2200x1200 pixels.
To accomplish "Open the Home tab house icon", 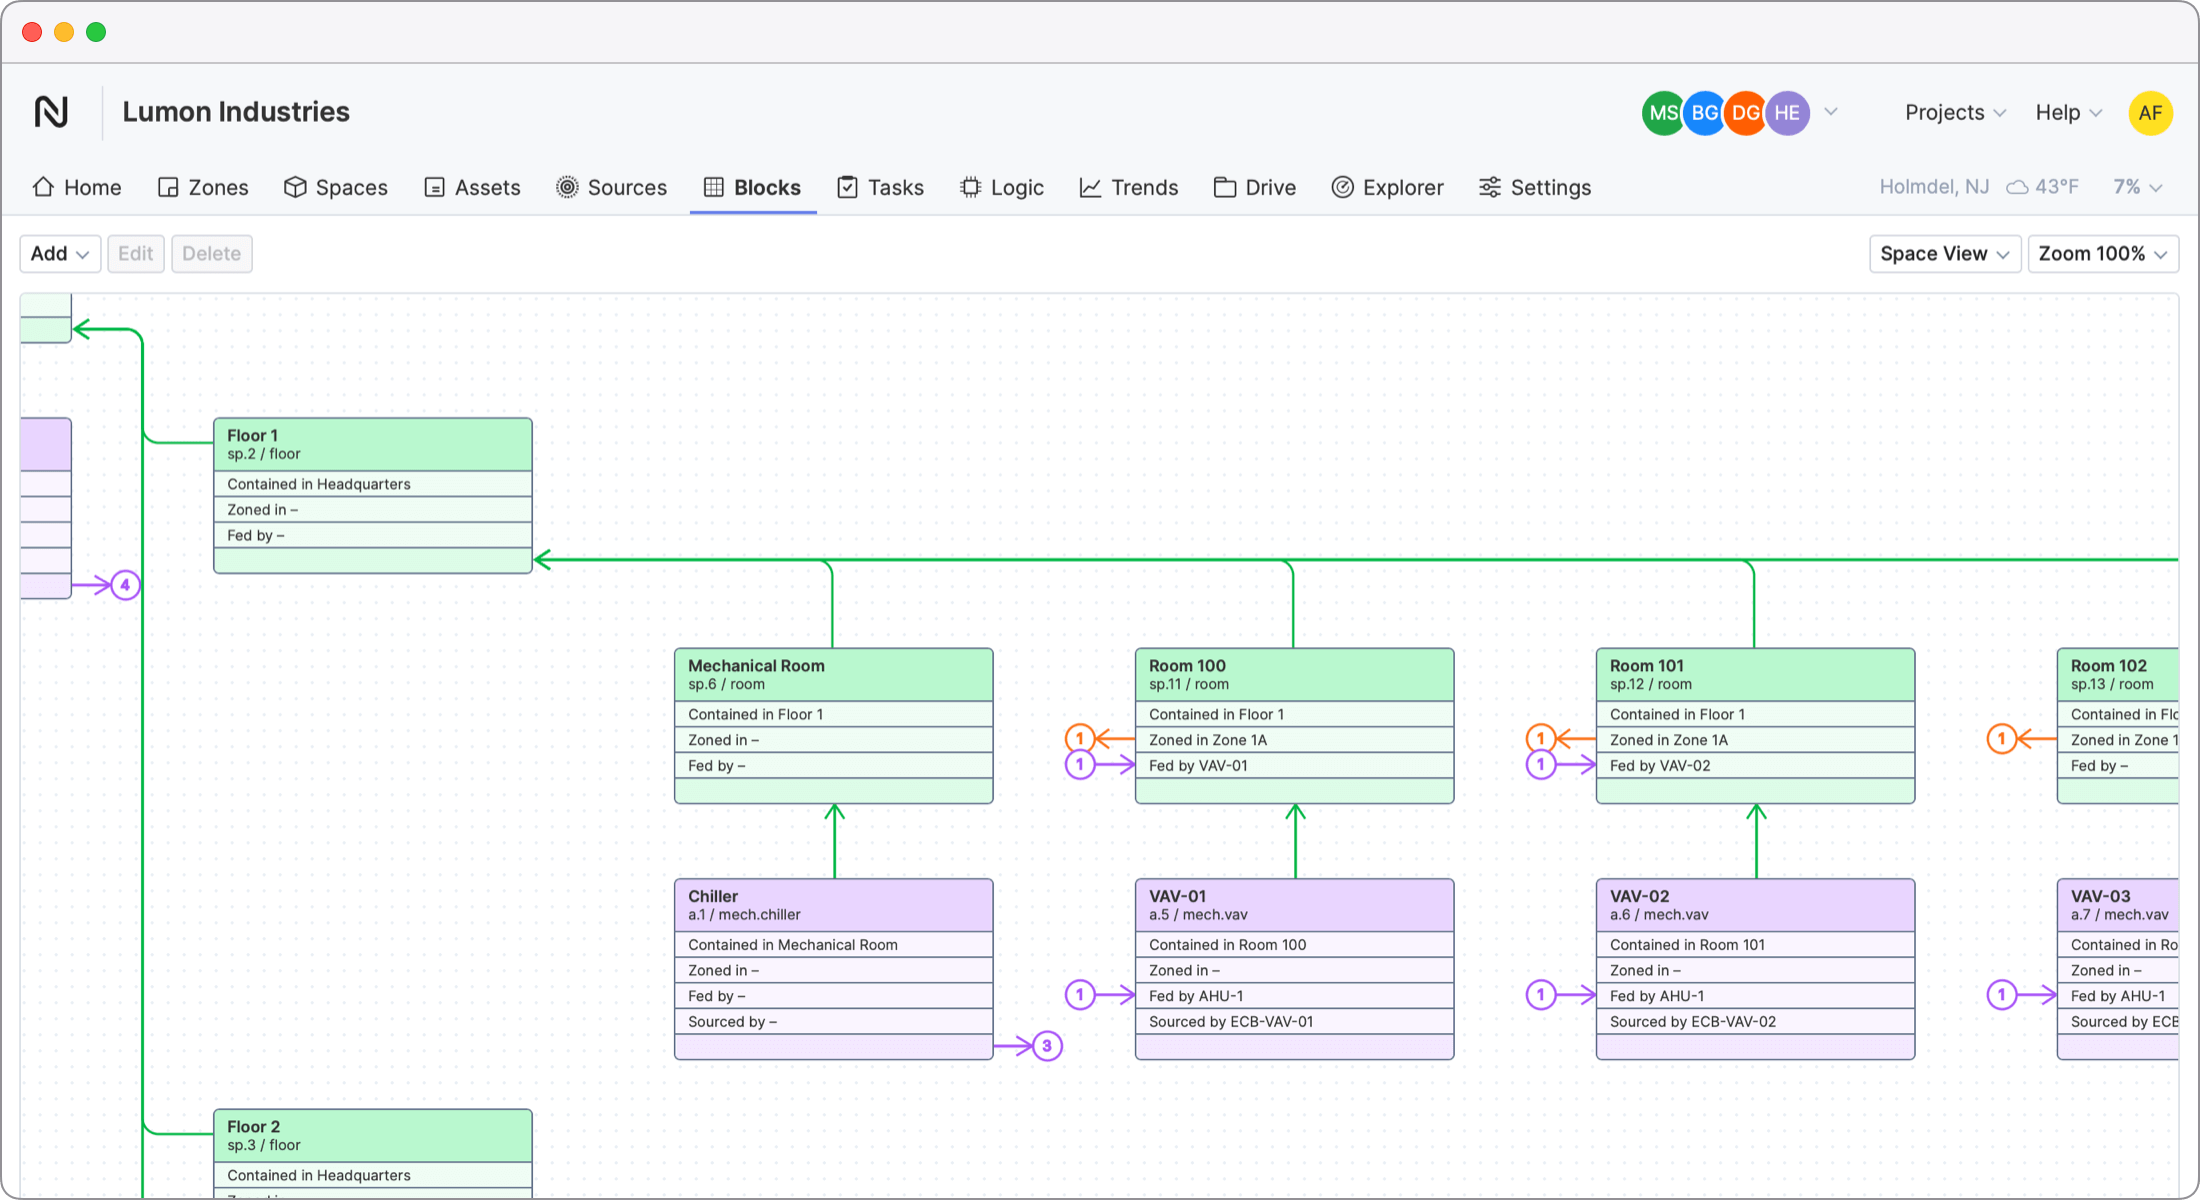I will pyautogui.click(x=43, y=187).
